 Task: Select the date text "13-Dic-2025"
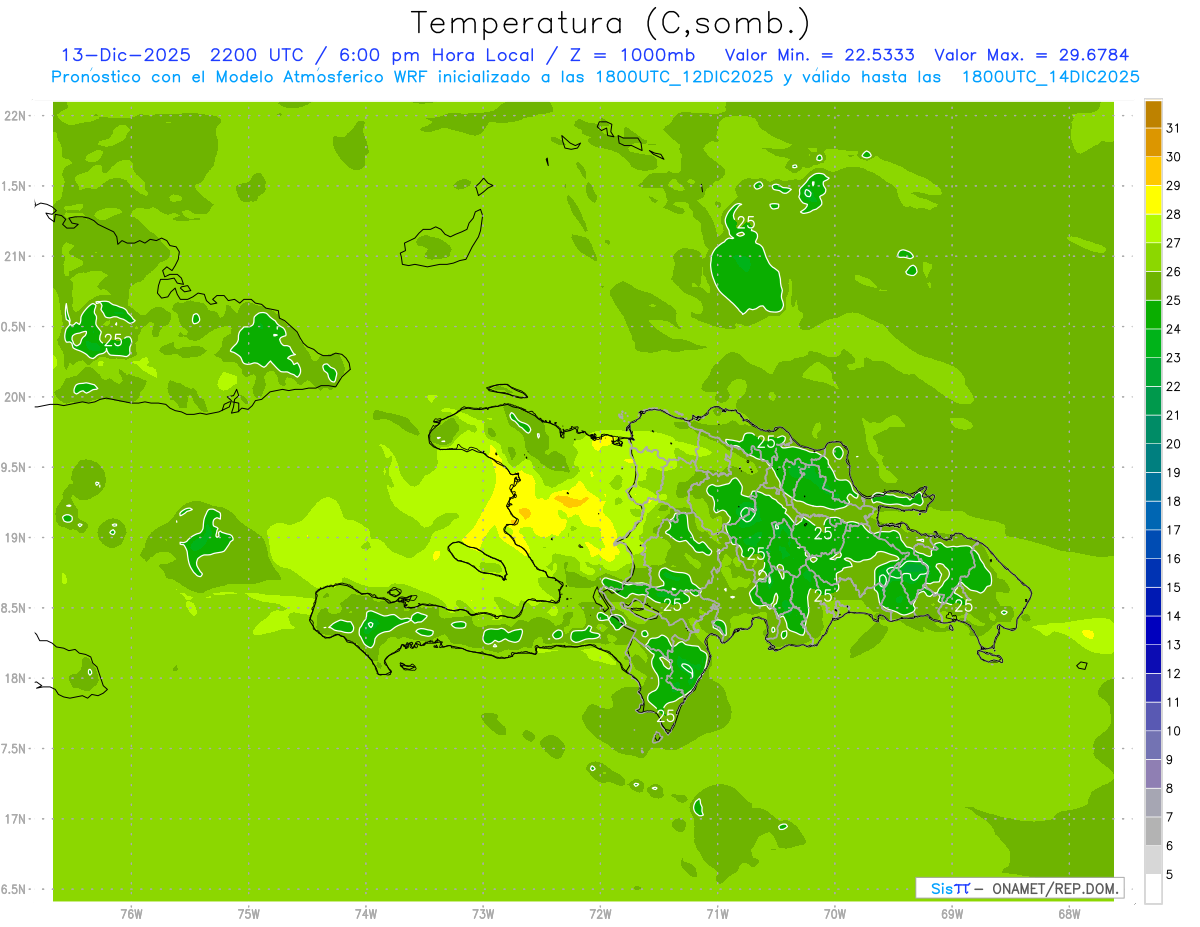click(125, 55)
